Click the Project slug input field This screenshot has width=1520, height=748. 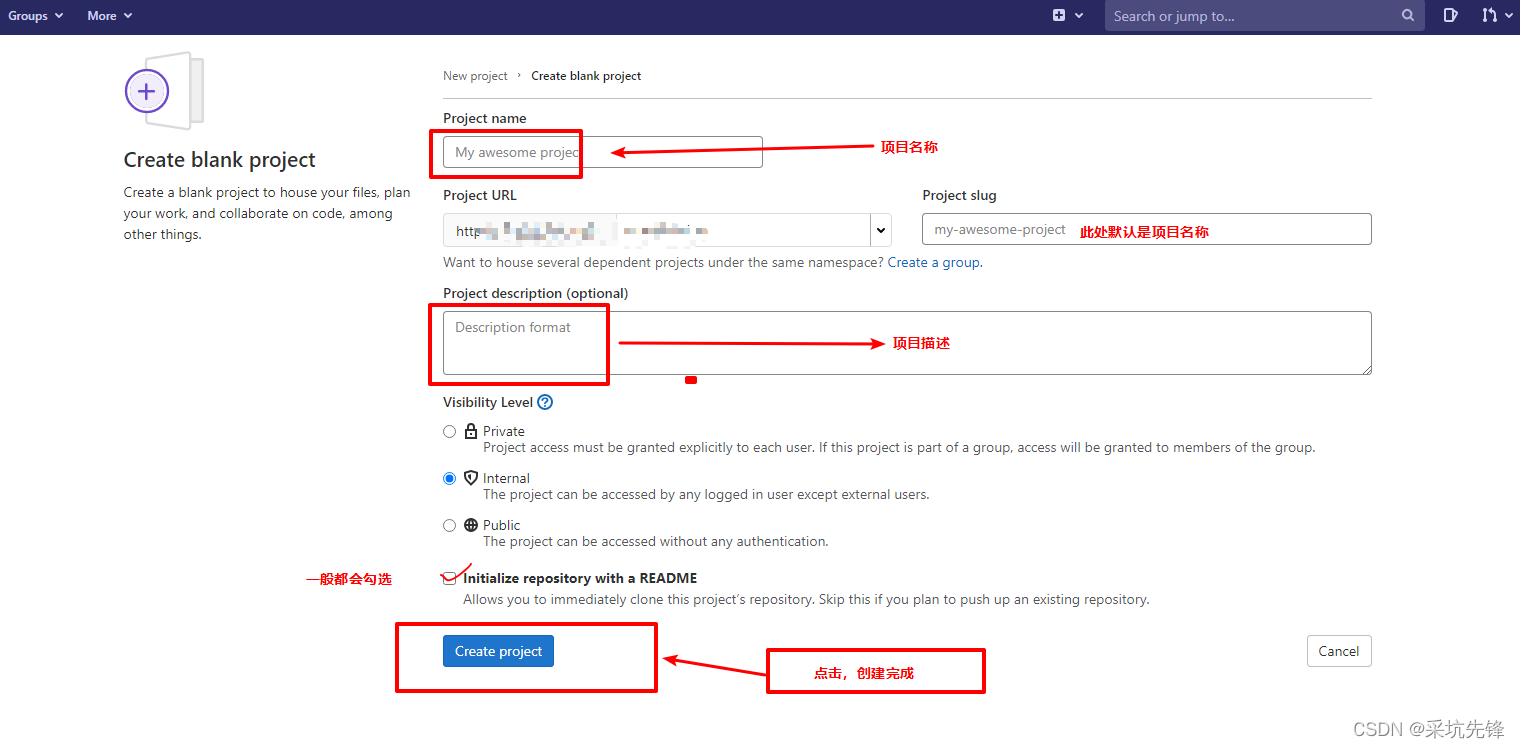[x=1147, y=229]
